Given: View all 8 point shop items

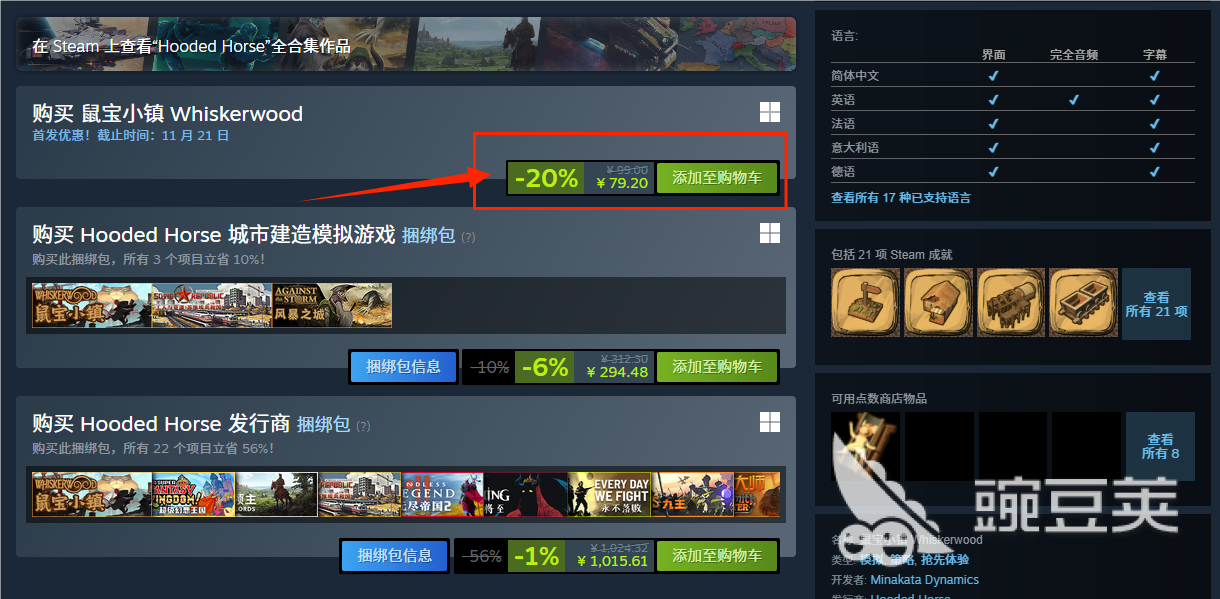Looking at the screenshot, I should (1160, 446).
